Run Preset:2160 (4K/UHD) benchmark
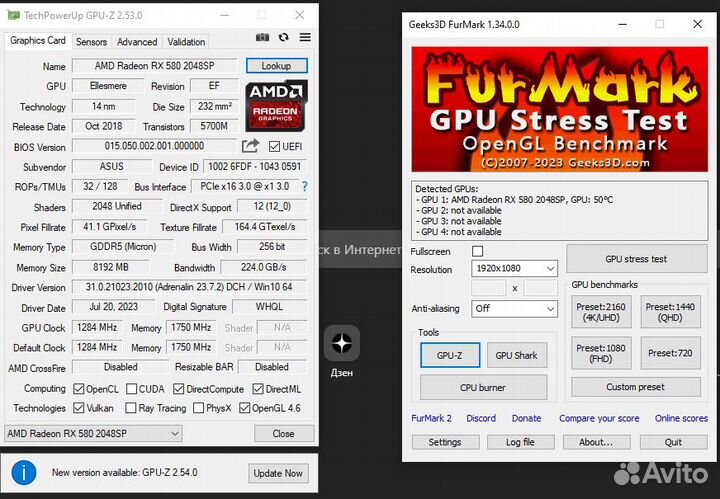 coord(601,312)
